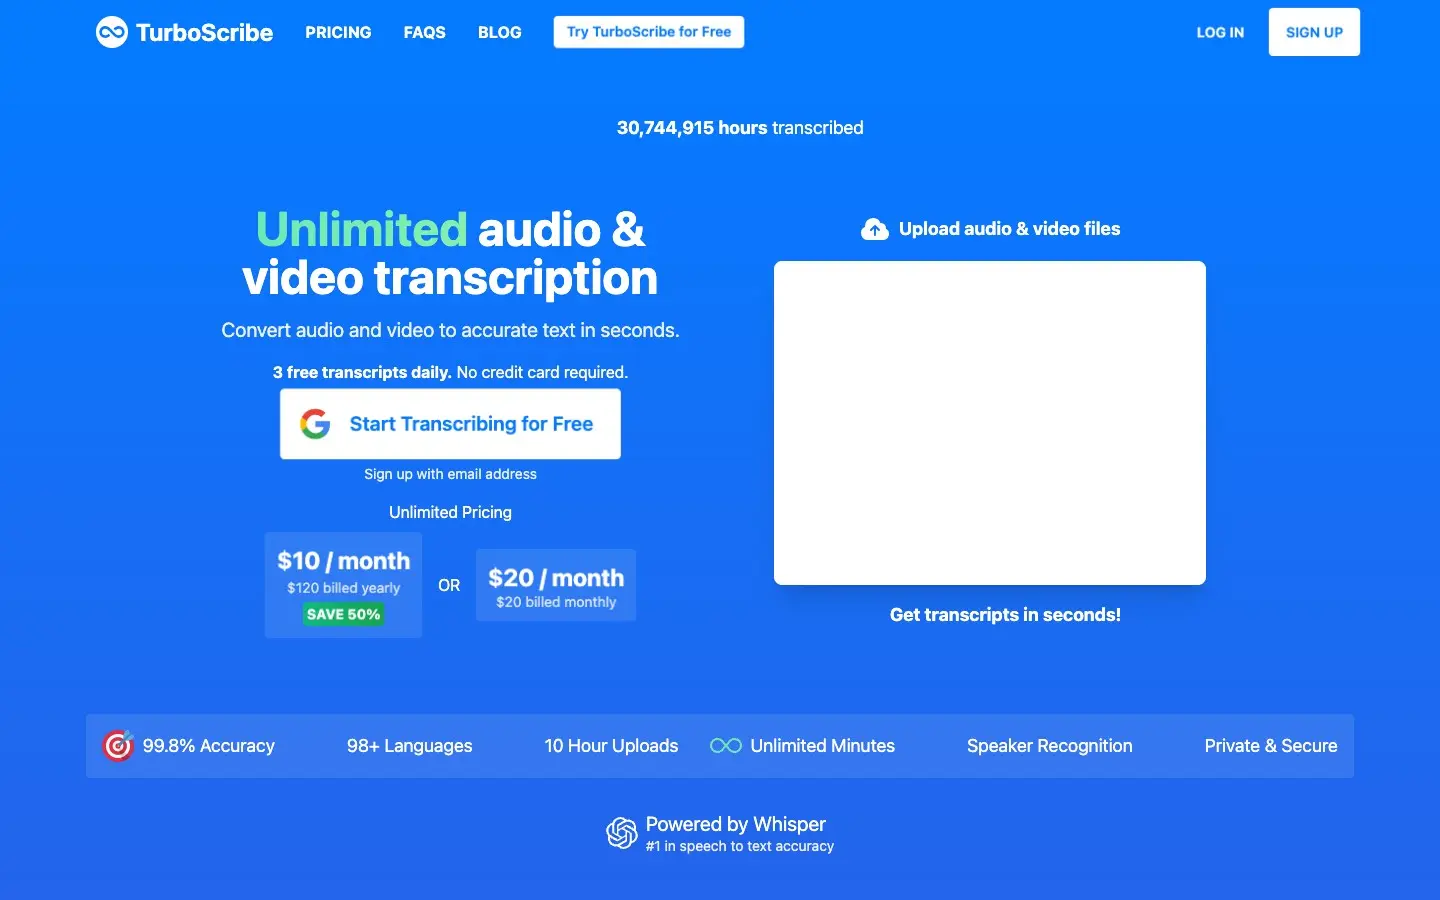1440x900 pixels.
Task: Click the cloud upload icon
Action: [875, 229]
